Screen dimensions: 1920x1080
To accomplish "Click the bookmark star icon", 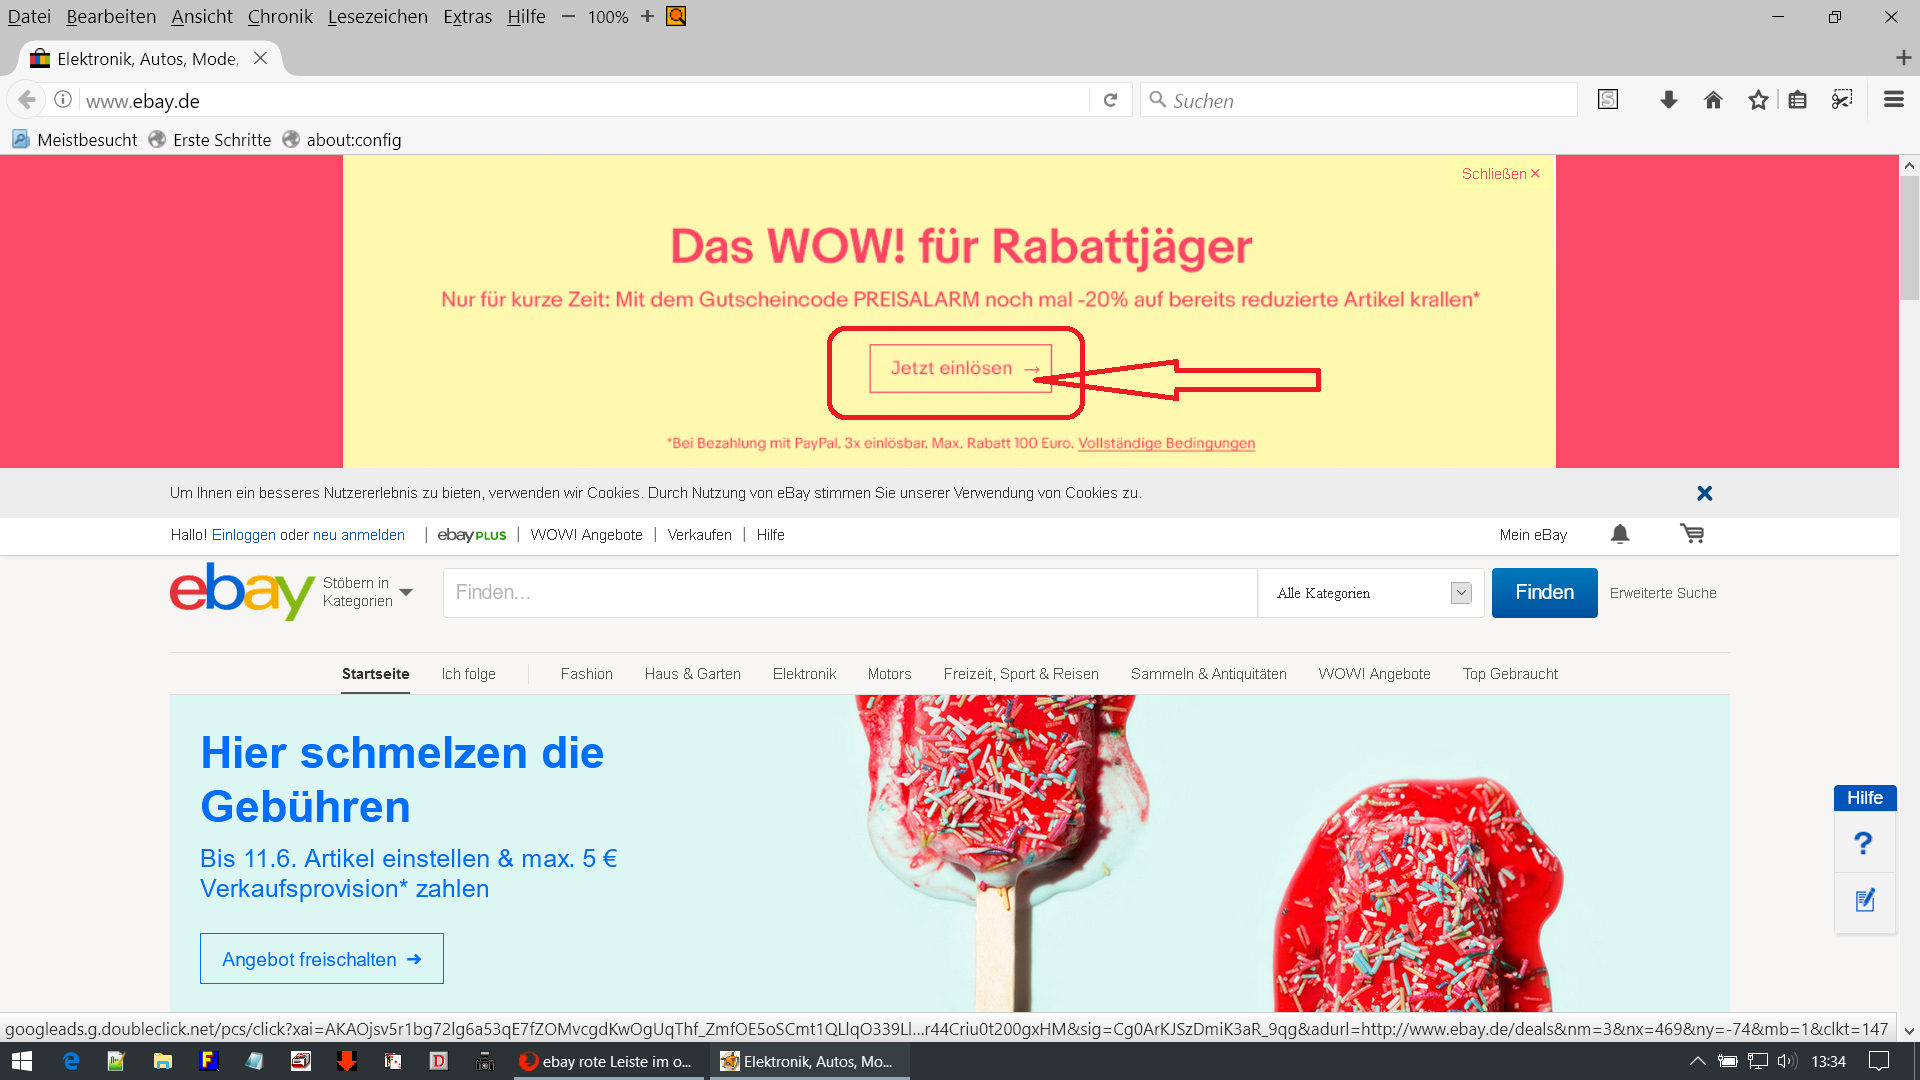I will coord(1758,100).
